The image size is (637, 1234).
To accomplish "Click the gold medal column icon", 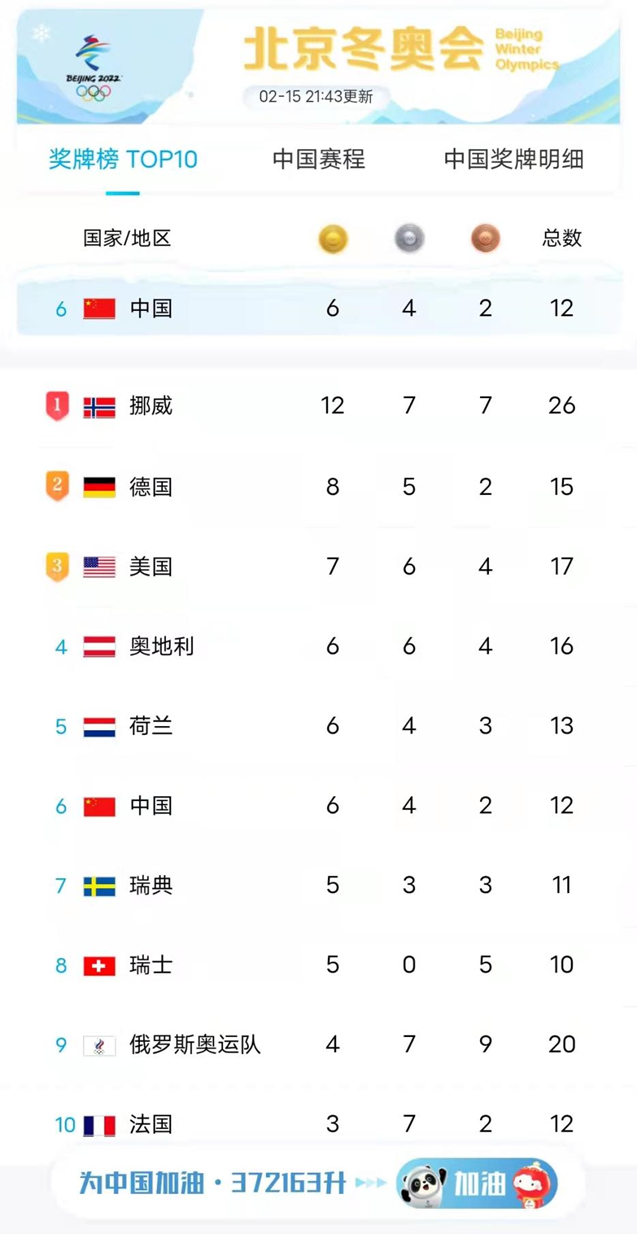I will point(332,239).
